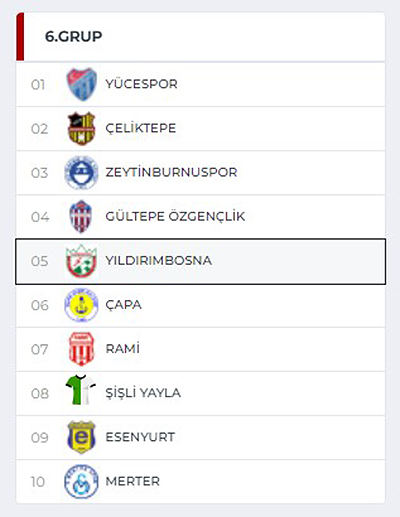Select the highlighted YILDIRIMBOSNA row

pos(201,261)
